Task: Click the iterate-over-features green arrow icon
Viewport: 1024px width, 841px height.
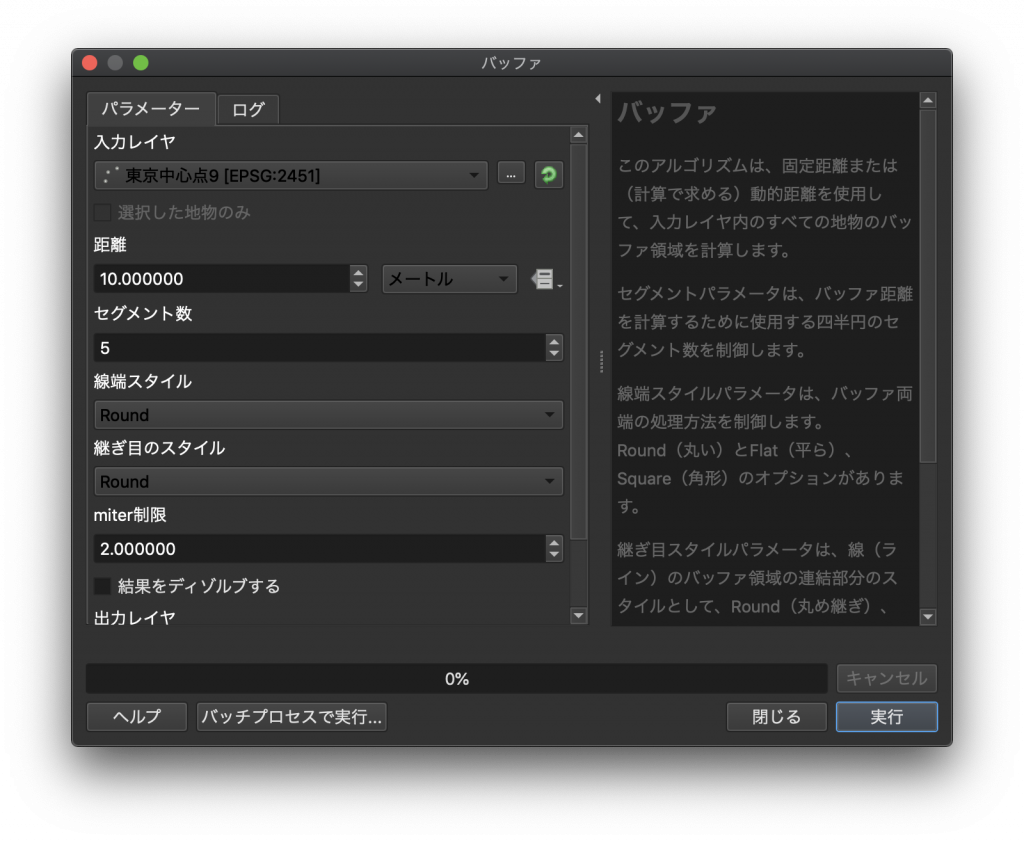Action: tap(549, 175)
